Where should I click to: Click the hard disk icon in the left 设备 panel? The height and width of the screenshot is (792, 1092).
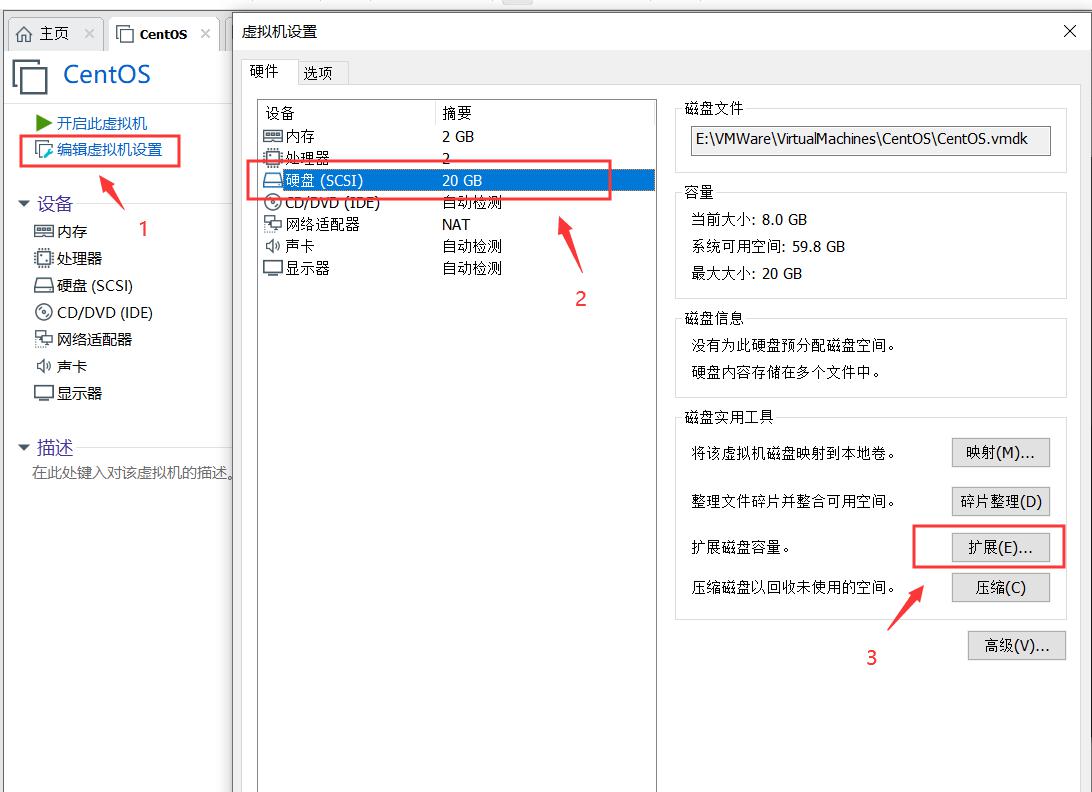(44, 286)
